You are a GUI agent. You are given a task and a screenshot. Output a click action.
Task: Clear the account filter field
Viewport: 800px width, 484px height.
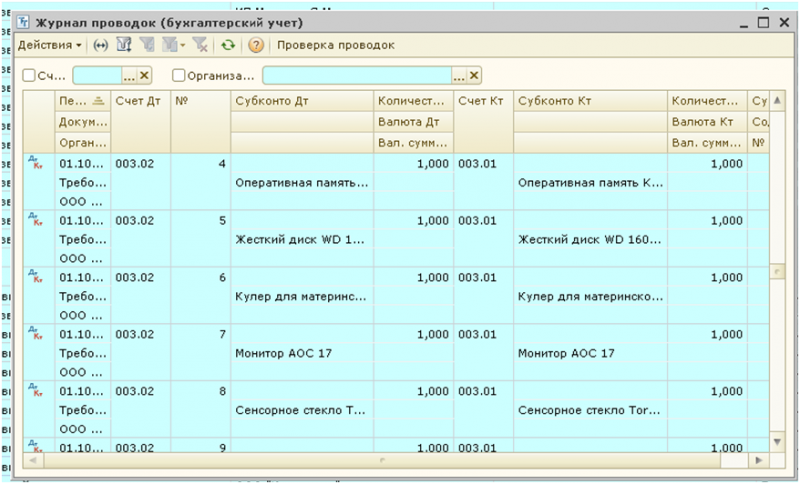pos(144,76)
